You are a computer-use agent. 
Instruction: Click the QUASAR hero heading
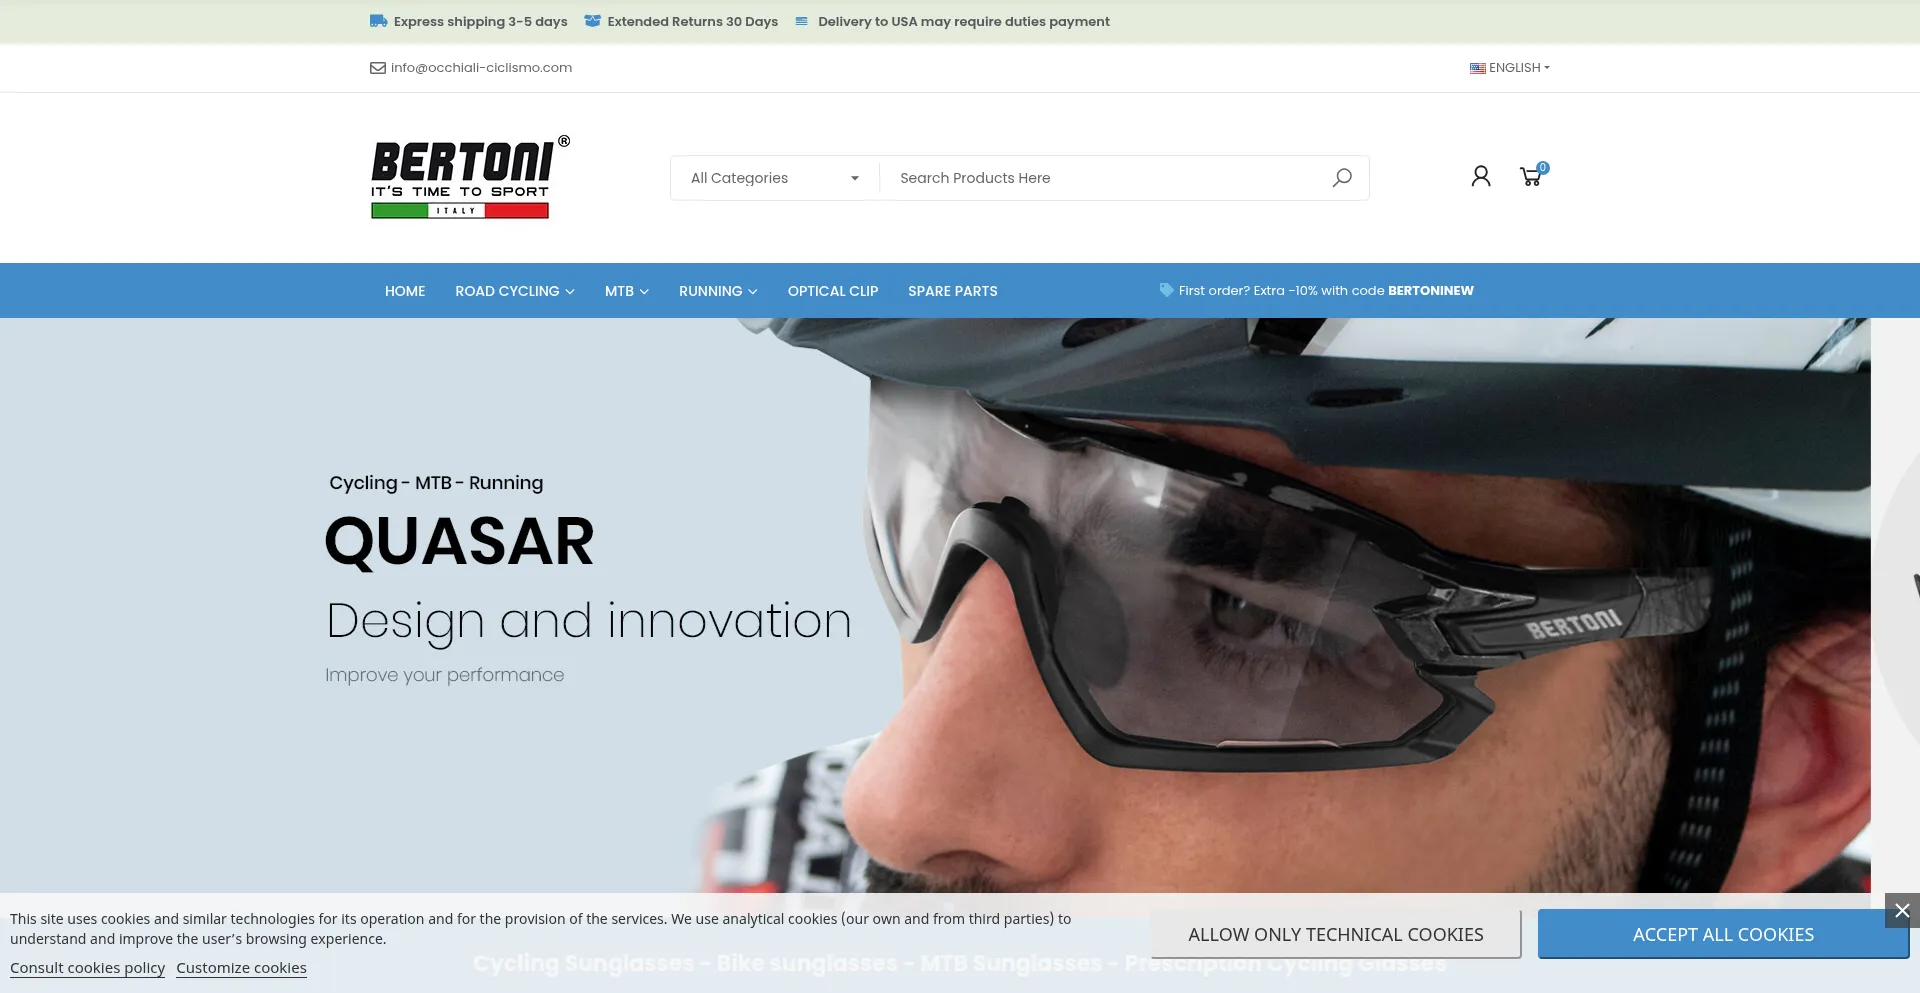point(460,541)
